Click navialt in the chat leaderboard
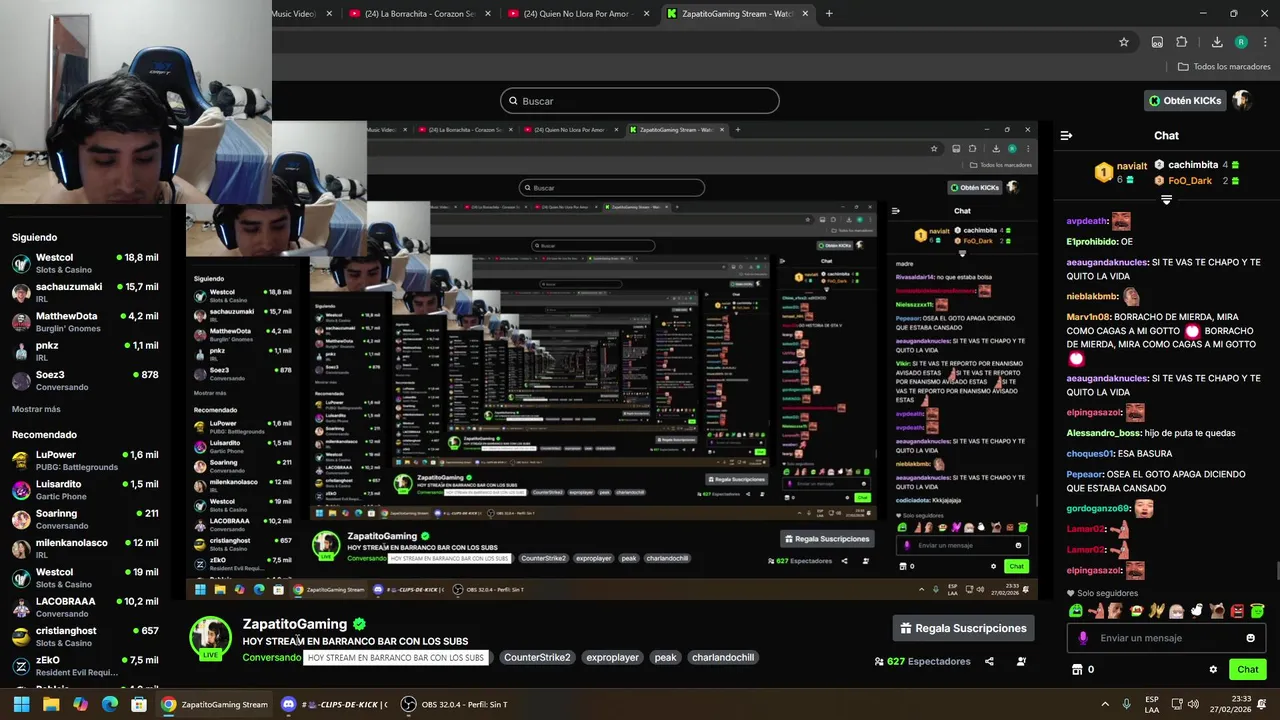The height and width of the screenshot is (720, 1280). (1132, 166)
